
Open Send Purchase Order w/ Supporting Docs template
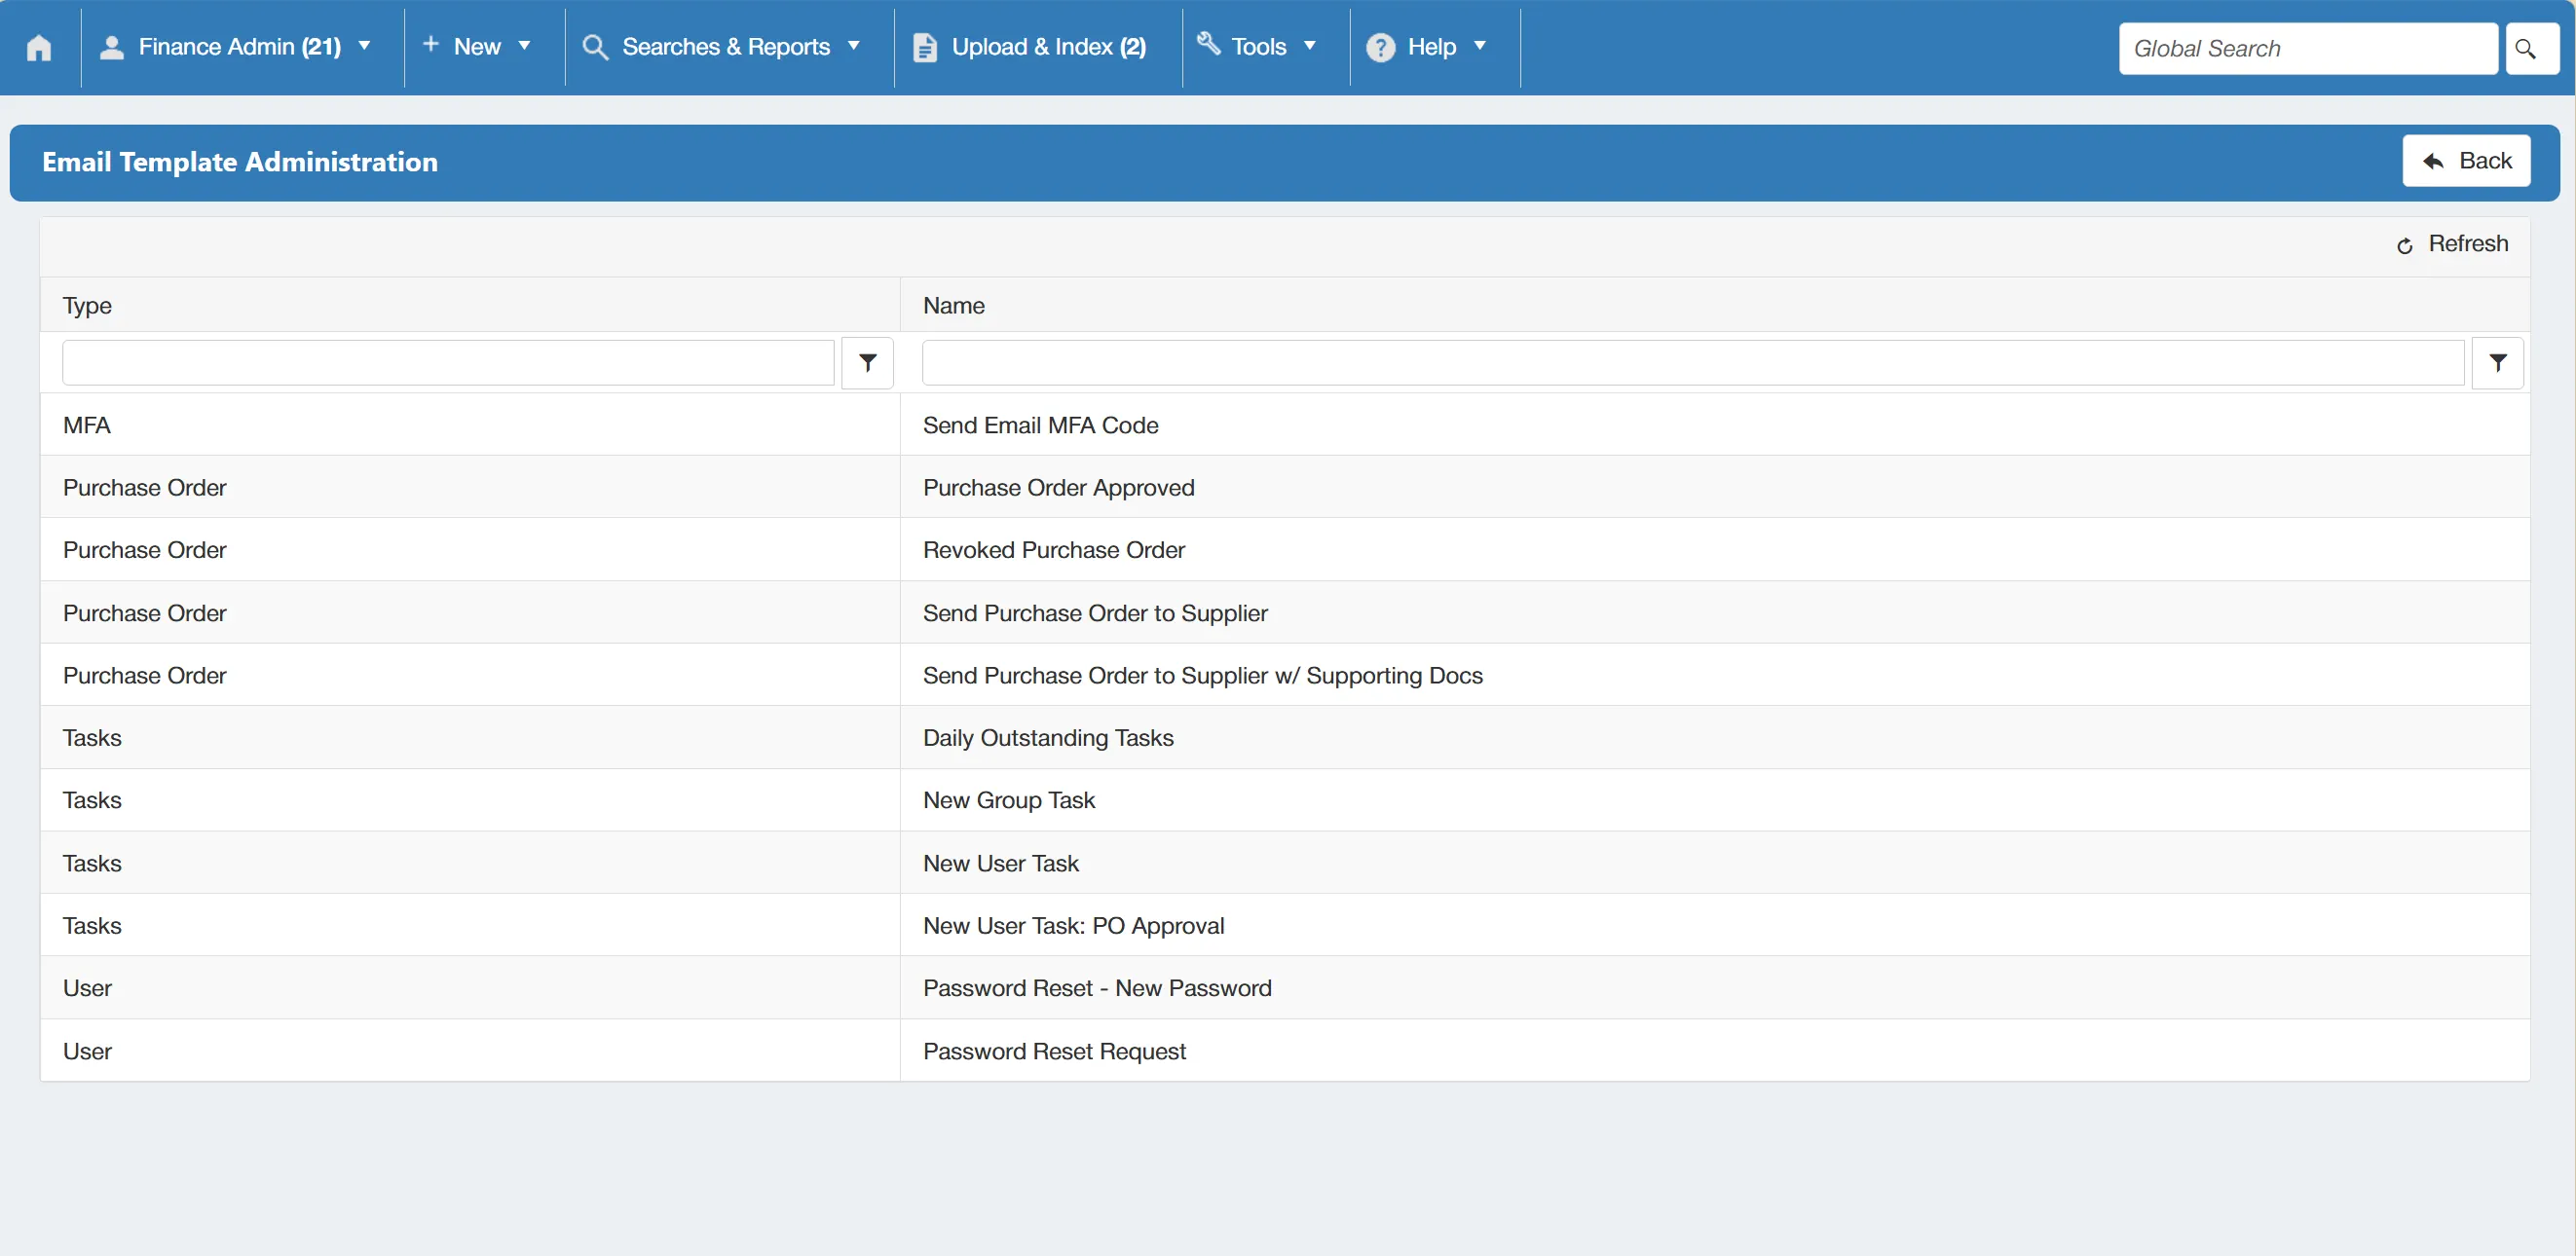(x=1202, y=676)
